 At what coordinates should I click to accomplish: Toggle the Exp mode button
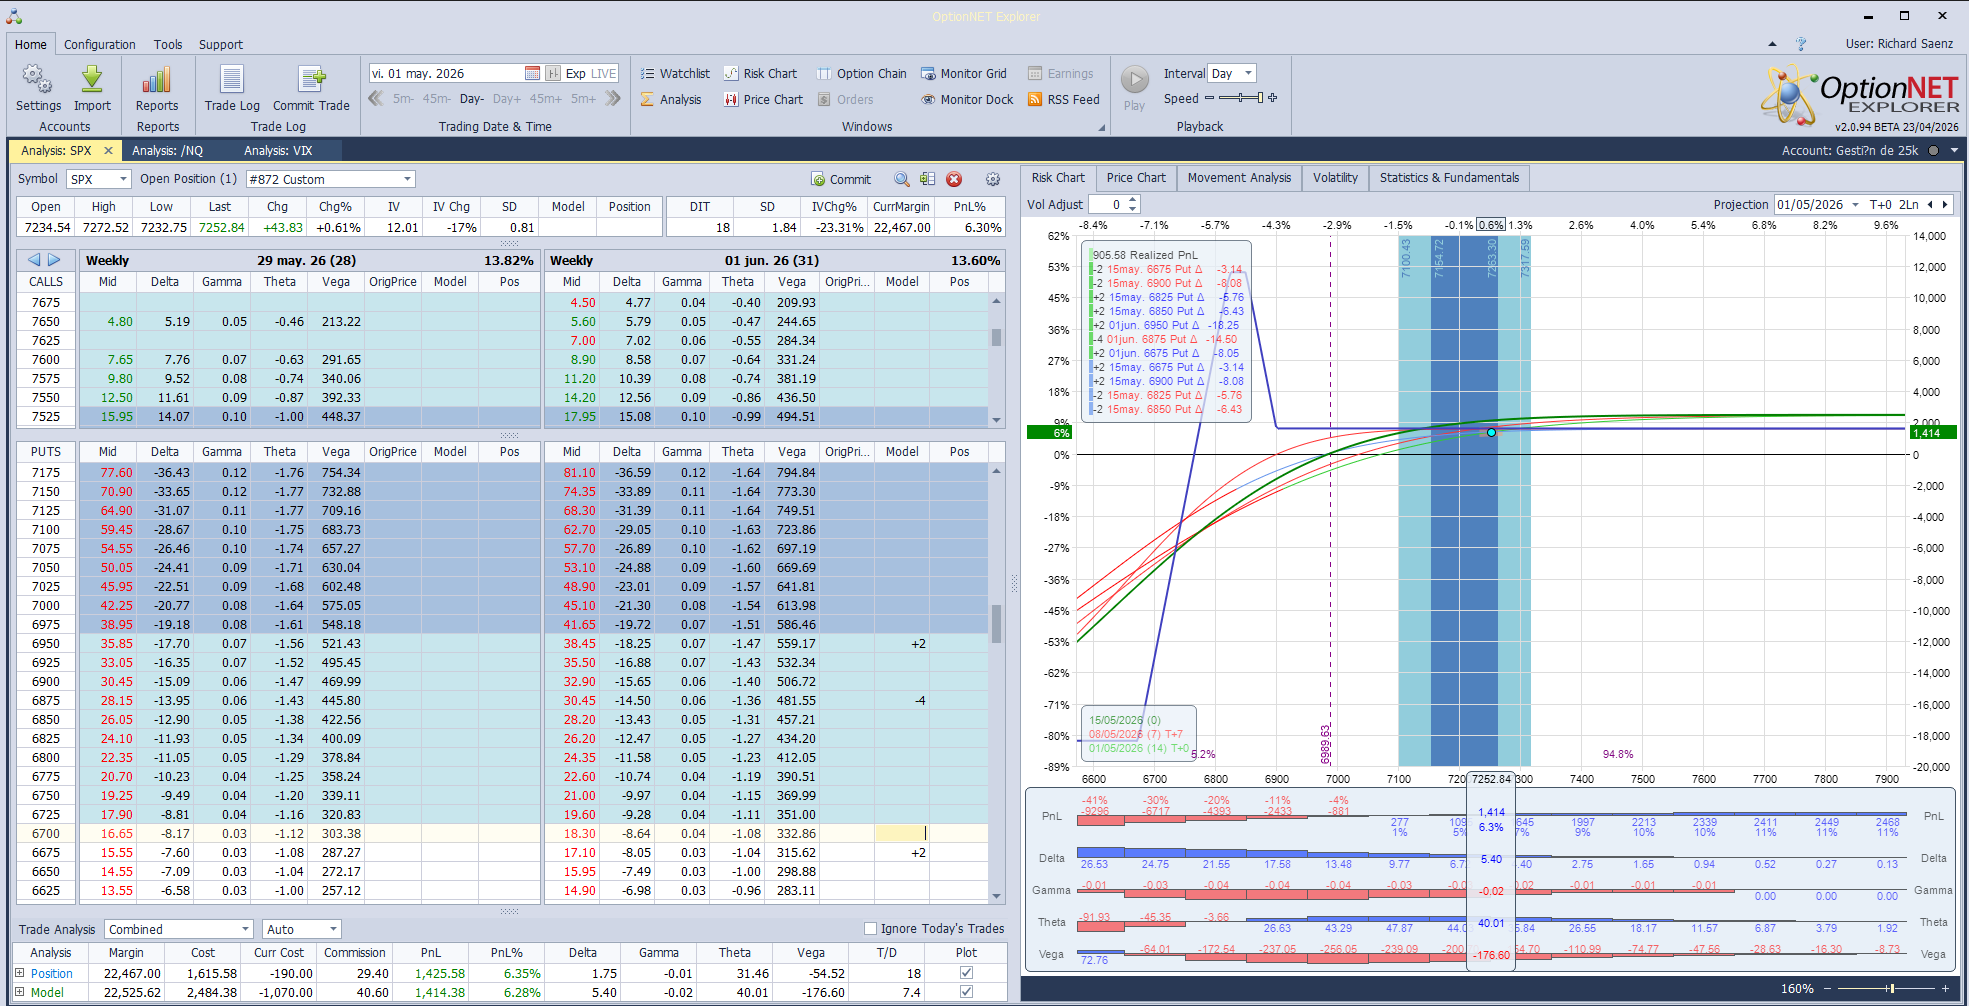[575, 73]
